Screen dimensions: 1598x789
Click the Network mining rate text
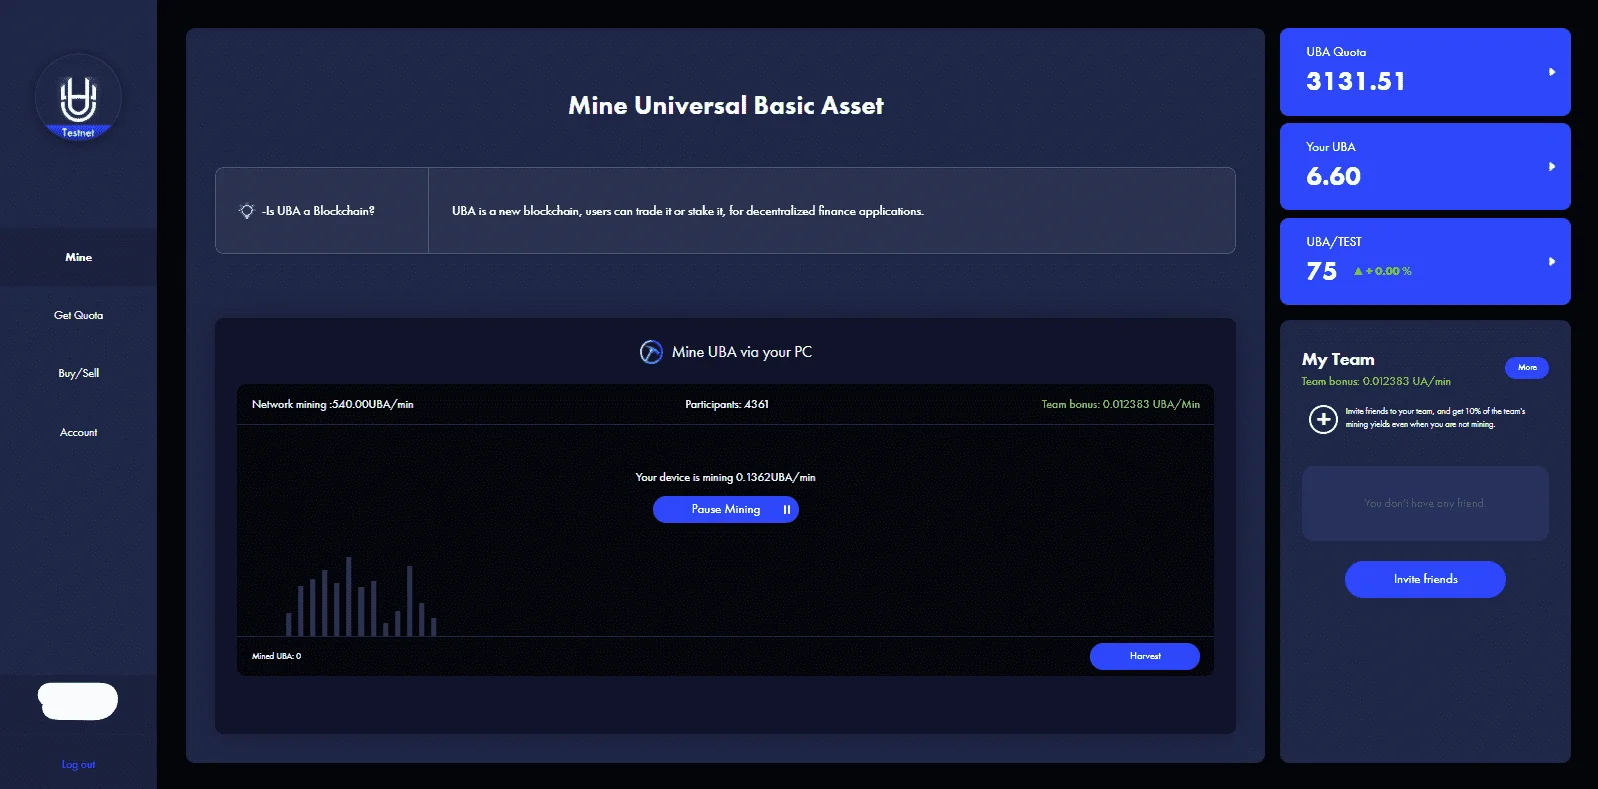tap(333, 404)
